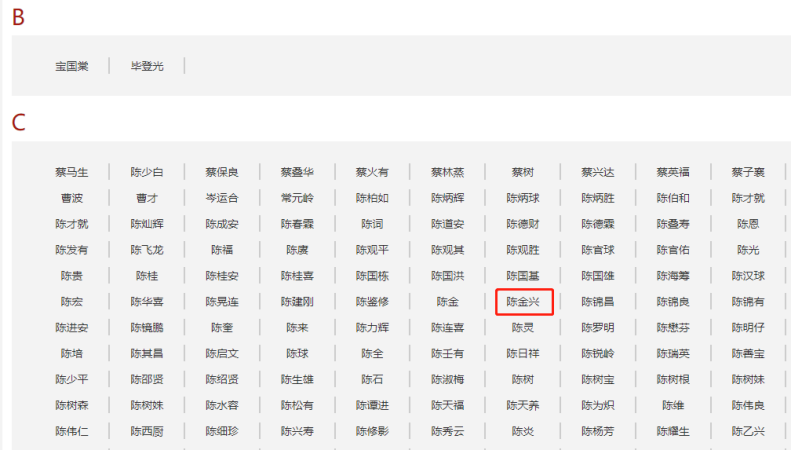Screen dimensions: 792x450
Task: Click on 陈罗明
Action: pos(598,328)
